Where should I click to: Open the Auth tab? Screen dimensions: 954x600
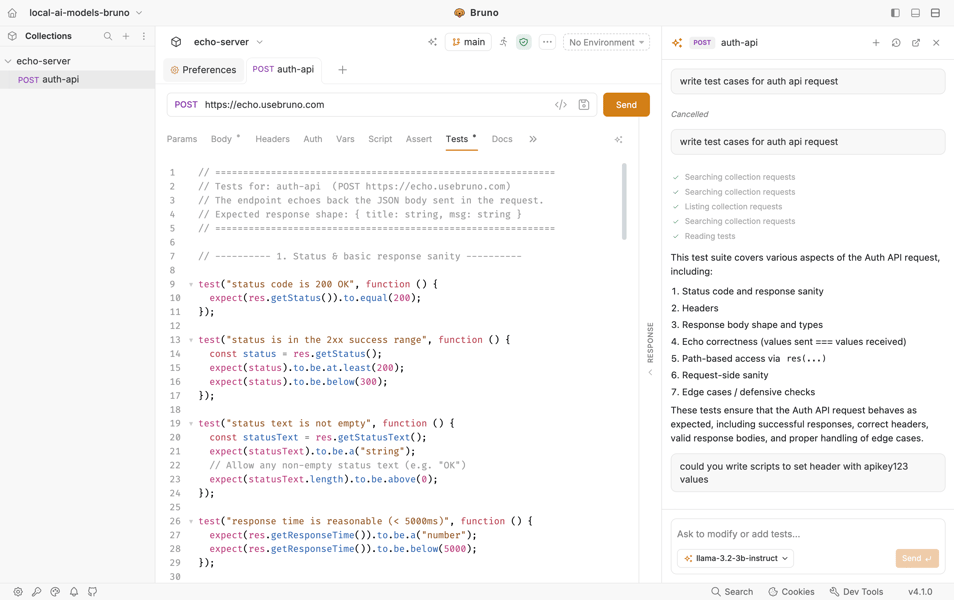[313, 139]
